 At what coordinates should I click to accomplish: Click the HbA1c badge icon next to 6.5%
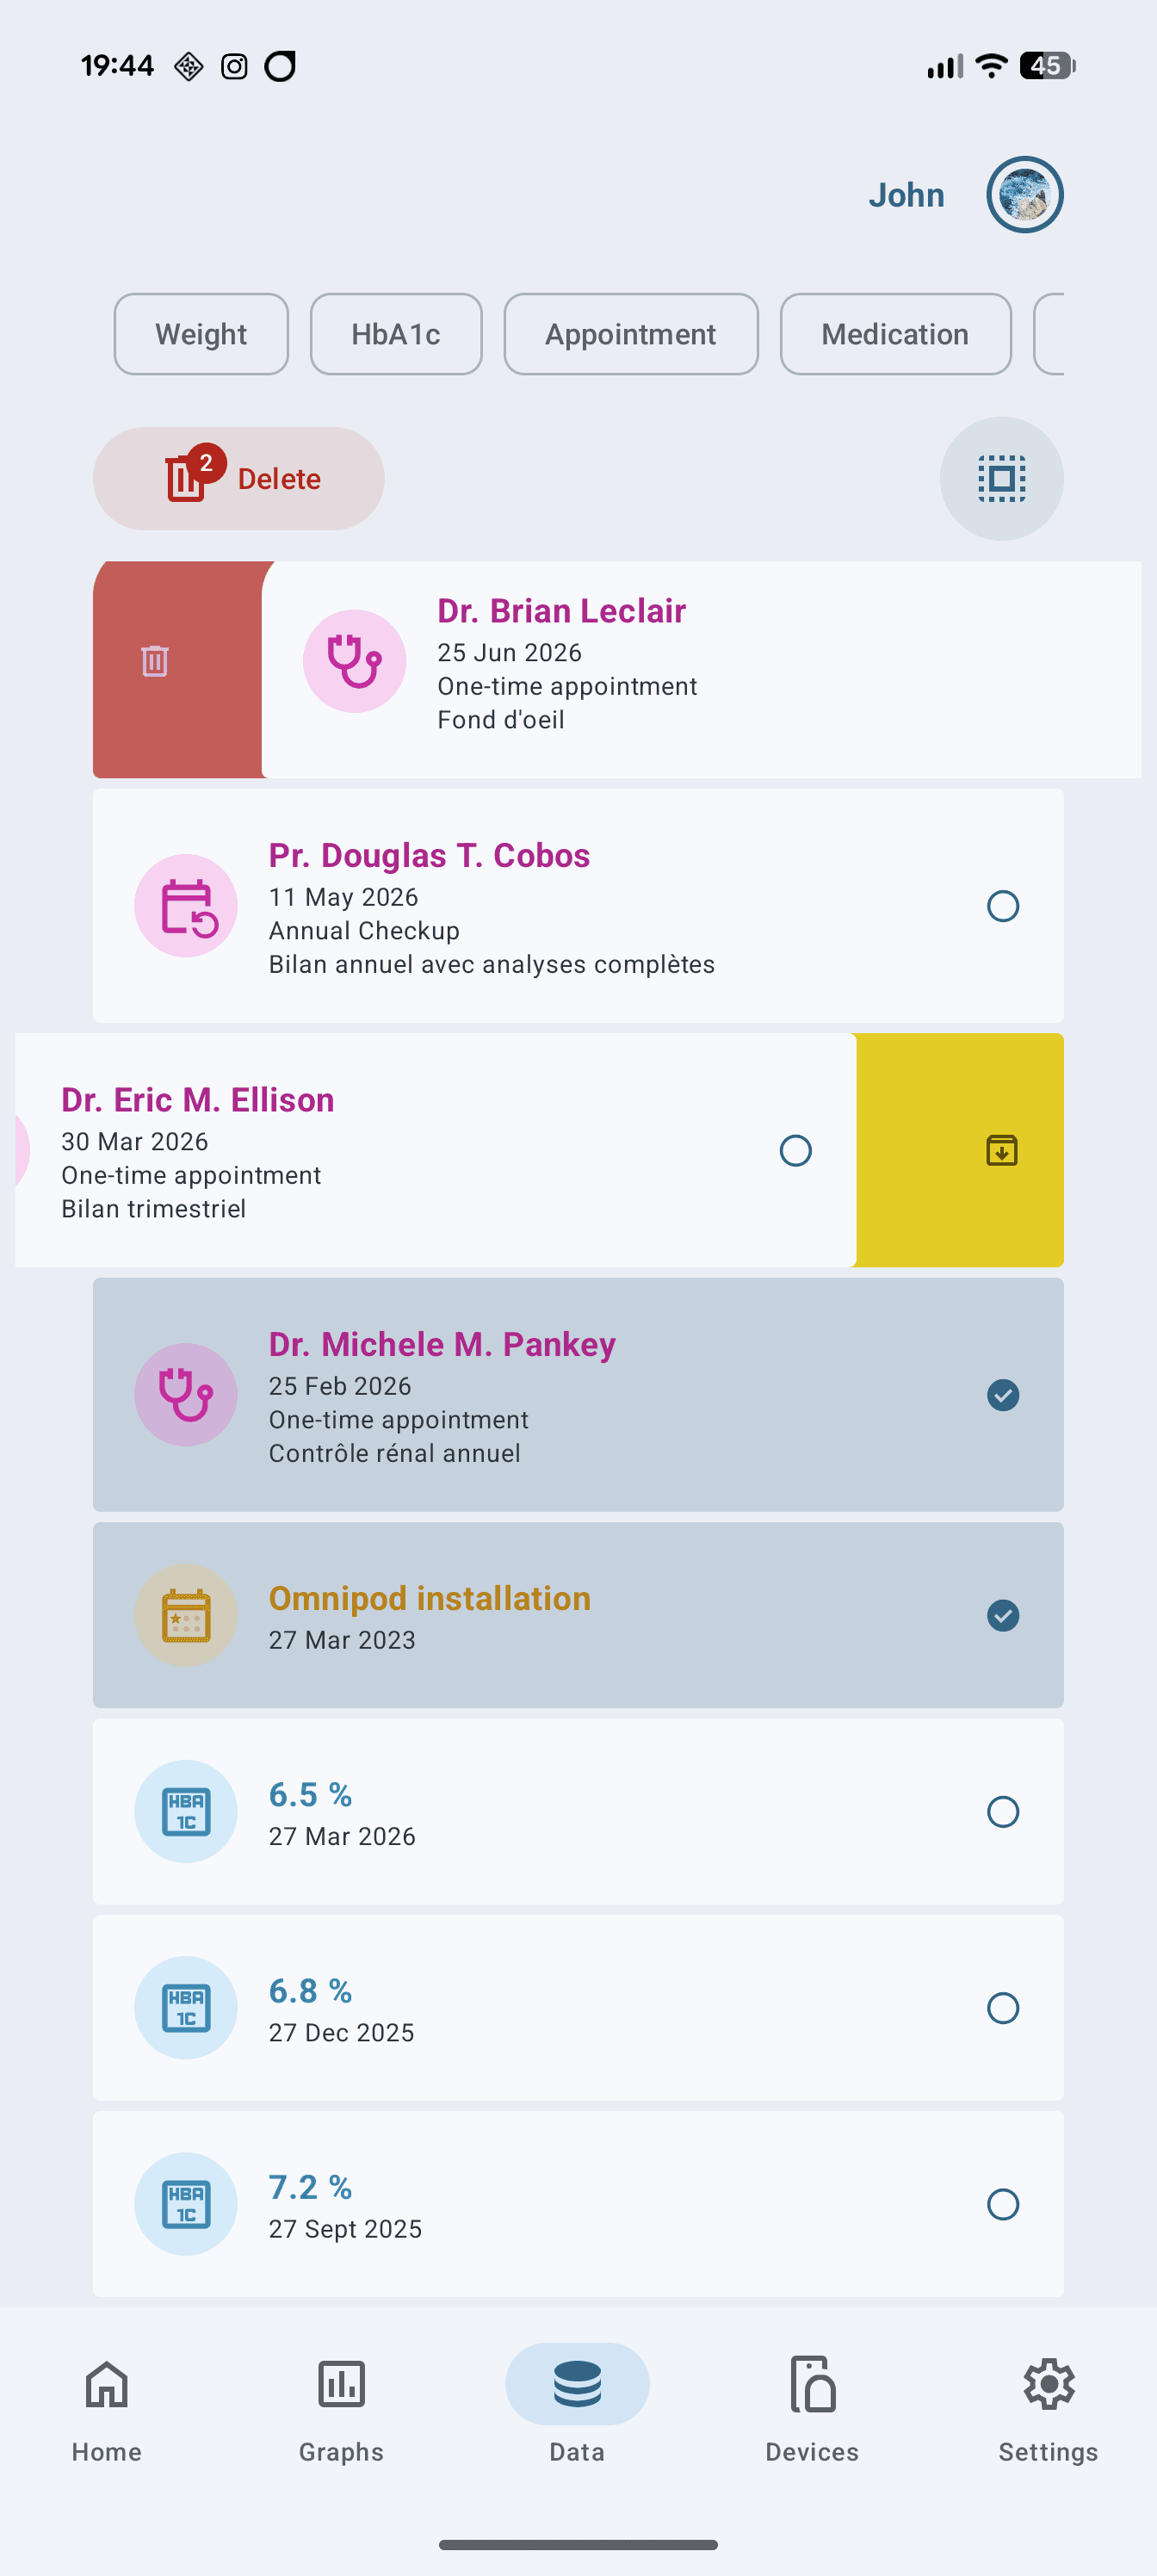tap(185, 1811)
